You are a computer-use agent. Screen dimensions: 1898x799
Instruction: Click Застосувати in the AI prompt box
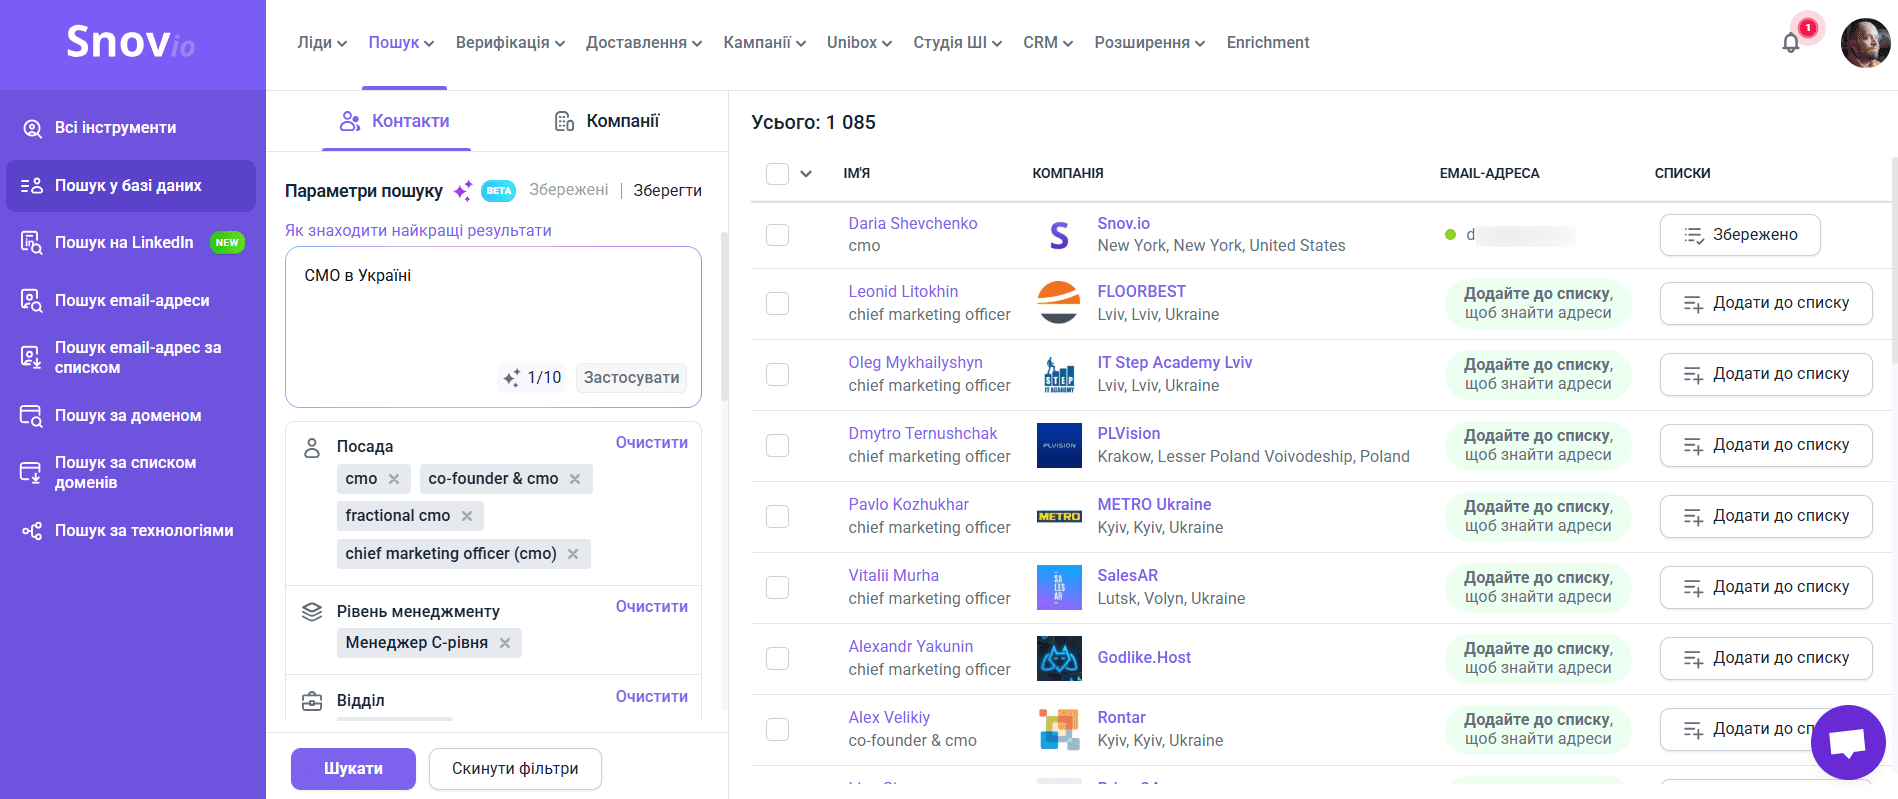pyautogui.click(x=631, y=378)
